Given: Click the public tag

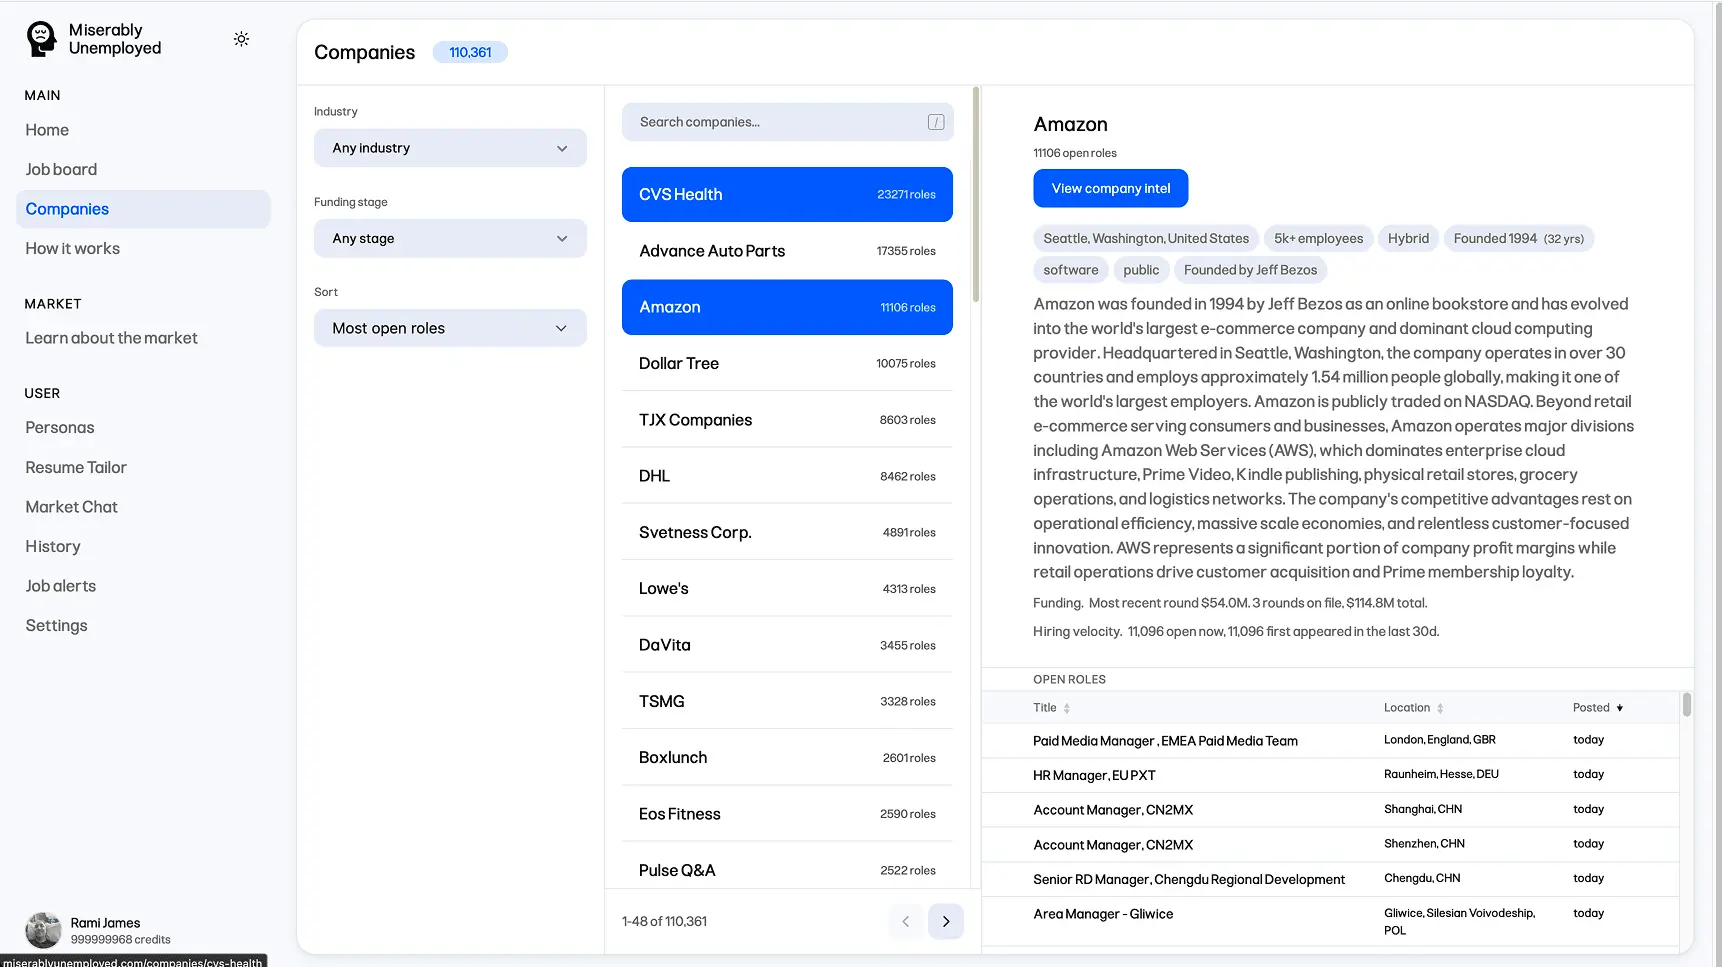Looking at the screenshot, I should click(x=1141, y=270).
